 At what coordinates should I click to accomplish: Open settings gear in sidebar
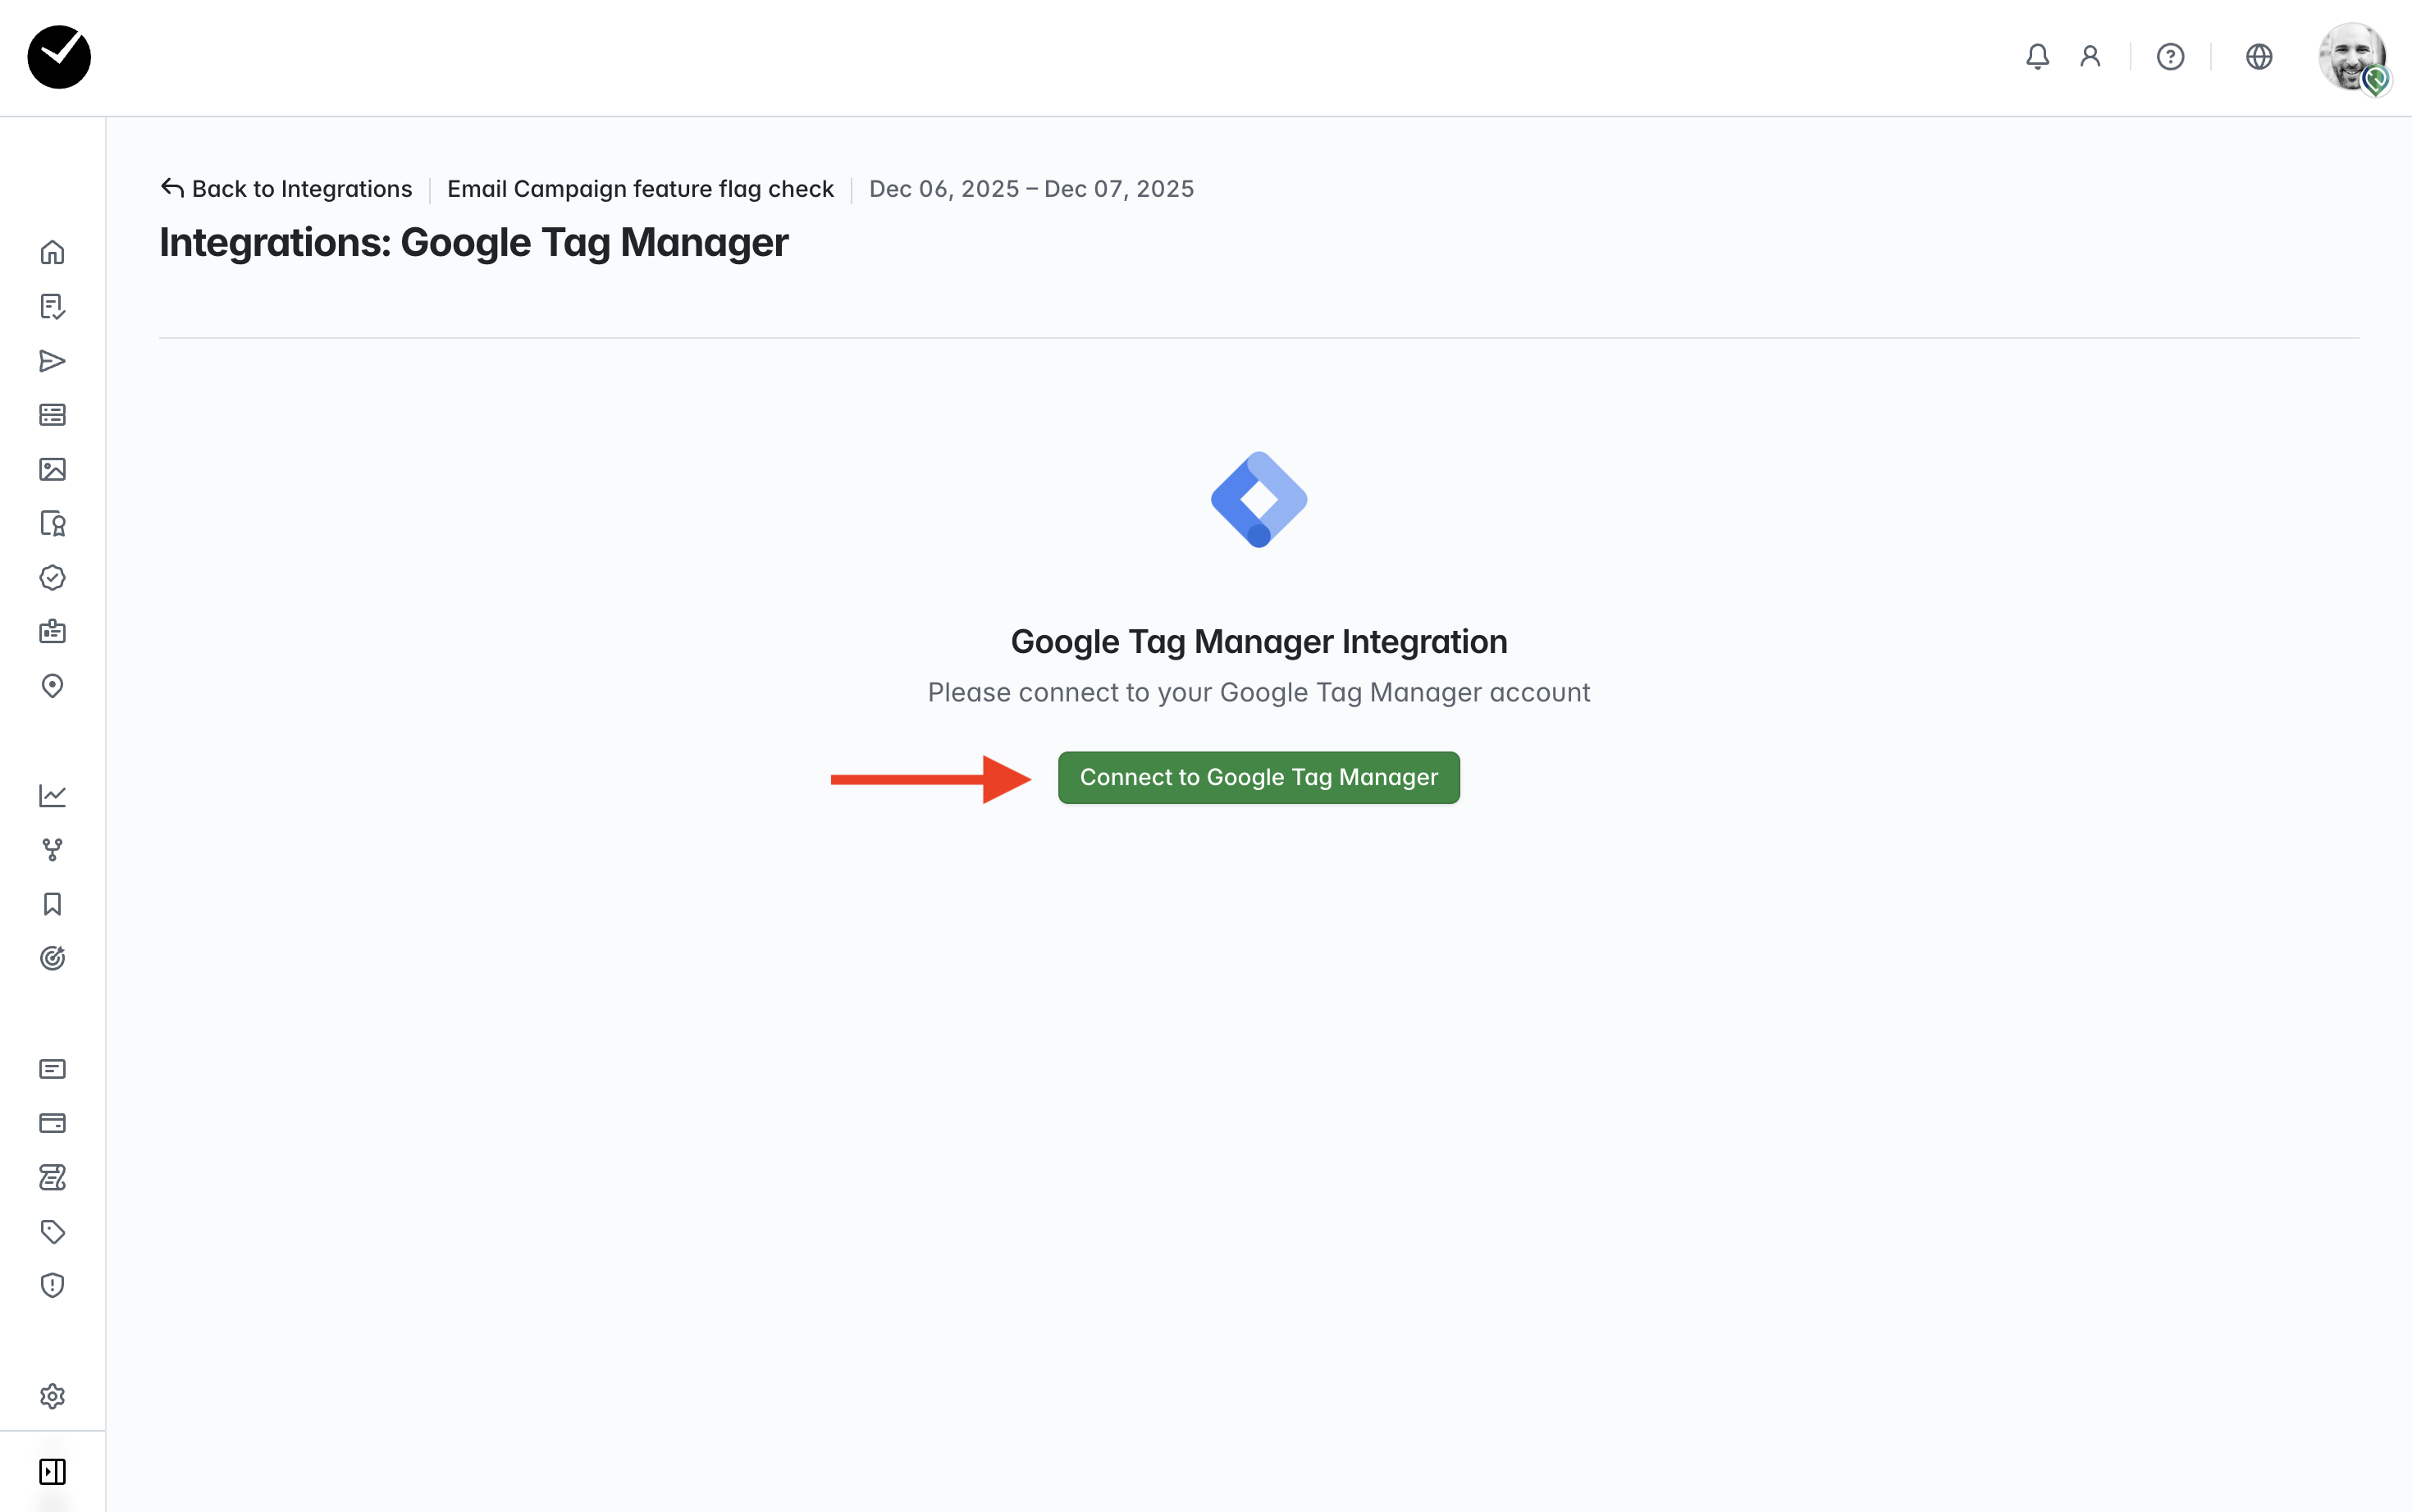[52, 1396]
